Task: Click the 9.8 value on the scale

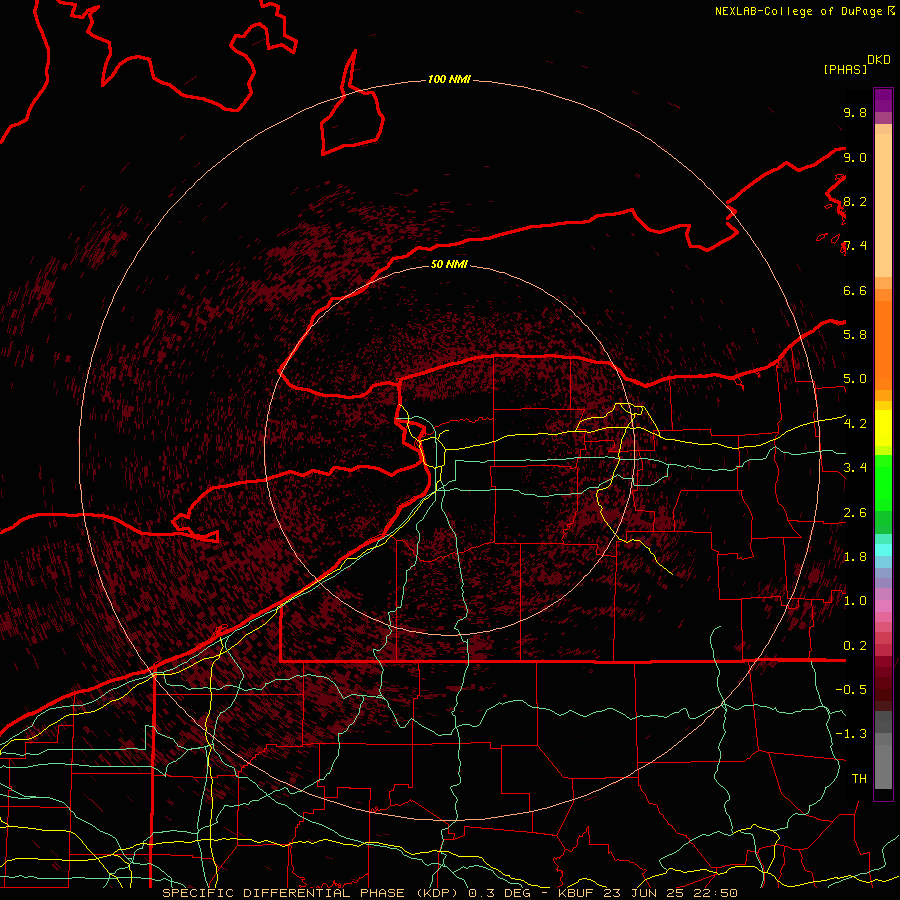Action: point(855,112)
